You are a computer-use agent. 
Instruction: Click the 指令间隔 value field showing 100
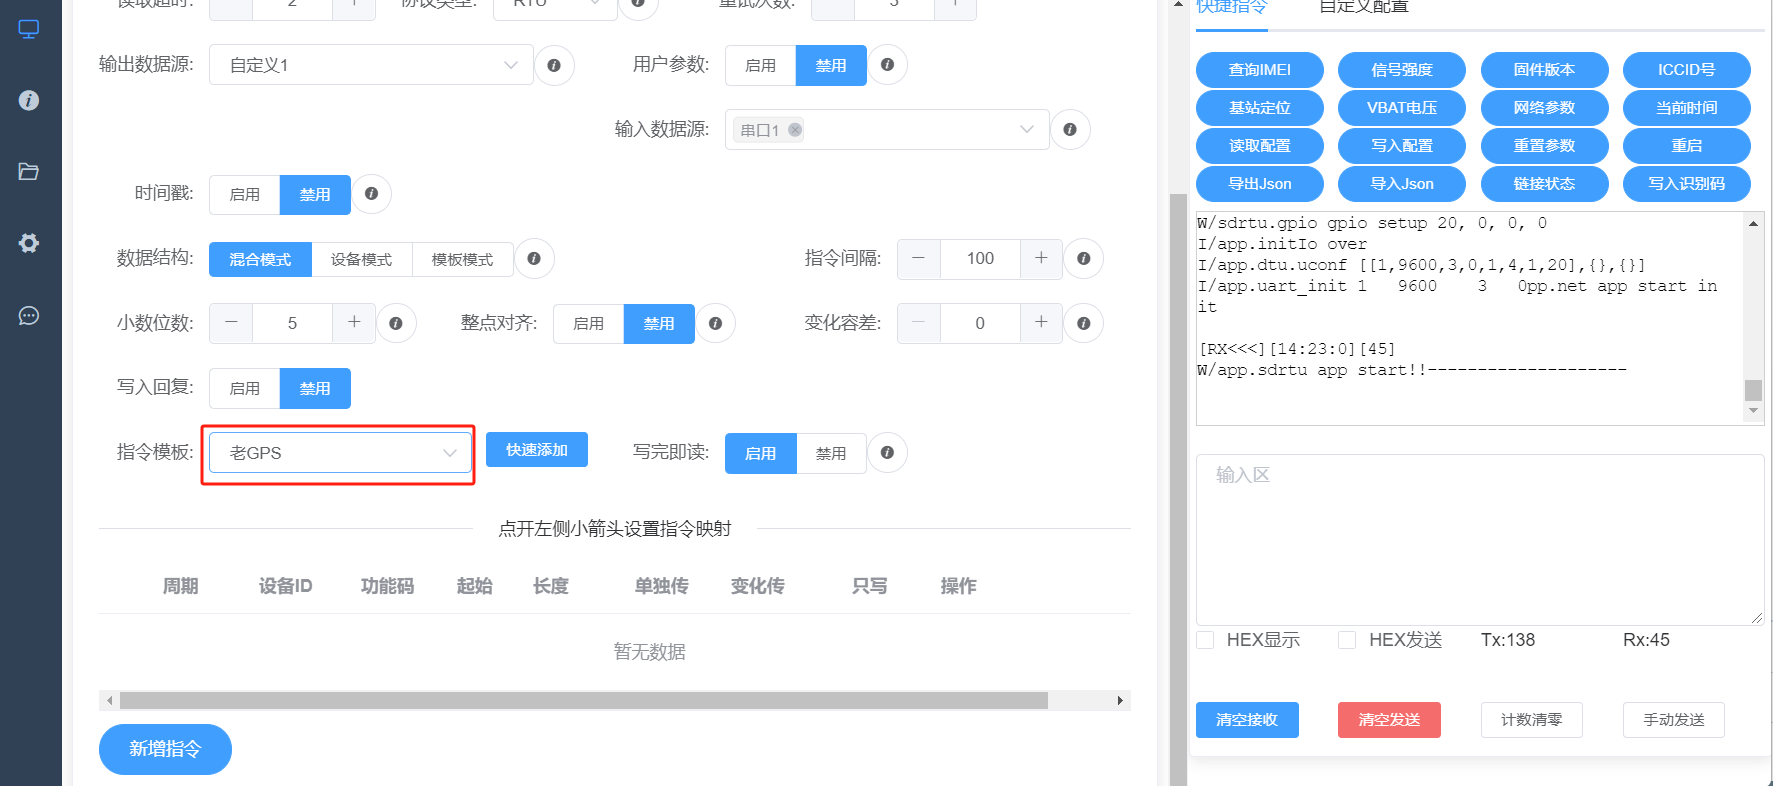tap(980, 259)
